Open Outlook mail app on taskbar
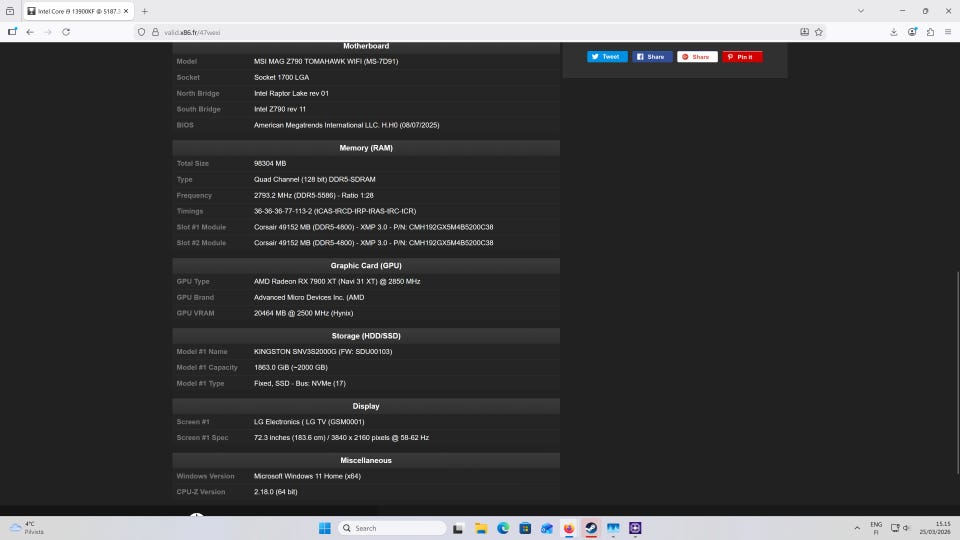Viewport: 960px width, 540px height. pyautogui.click(x=547, y=528)
